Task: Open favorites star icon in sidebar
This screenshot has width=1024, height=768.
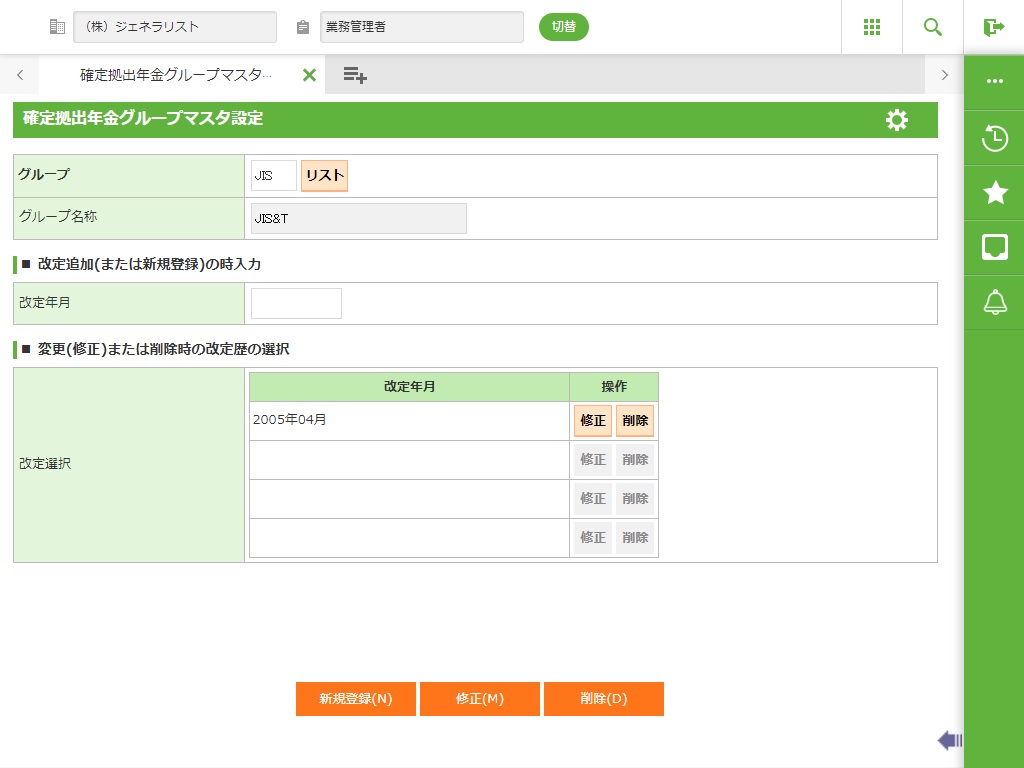Action: (x=994, y=193)
